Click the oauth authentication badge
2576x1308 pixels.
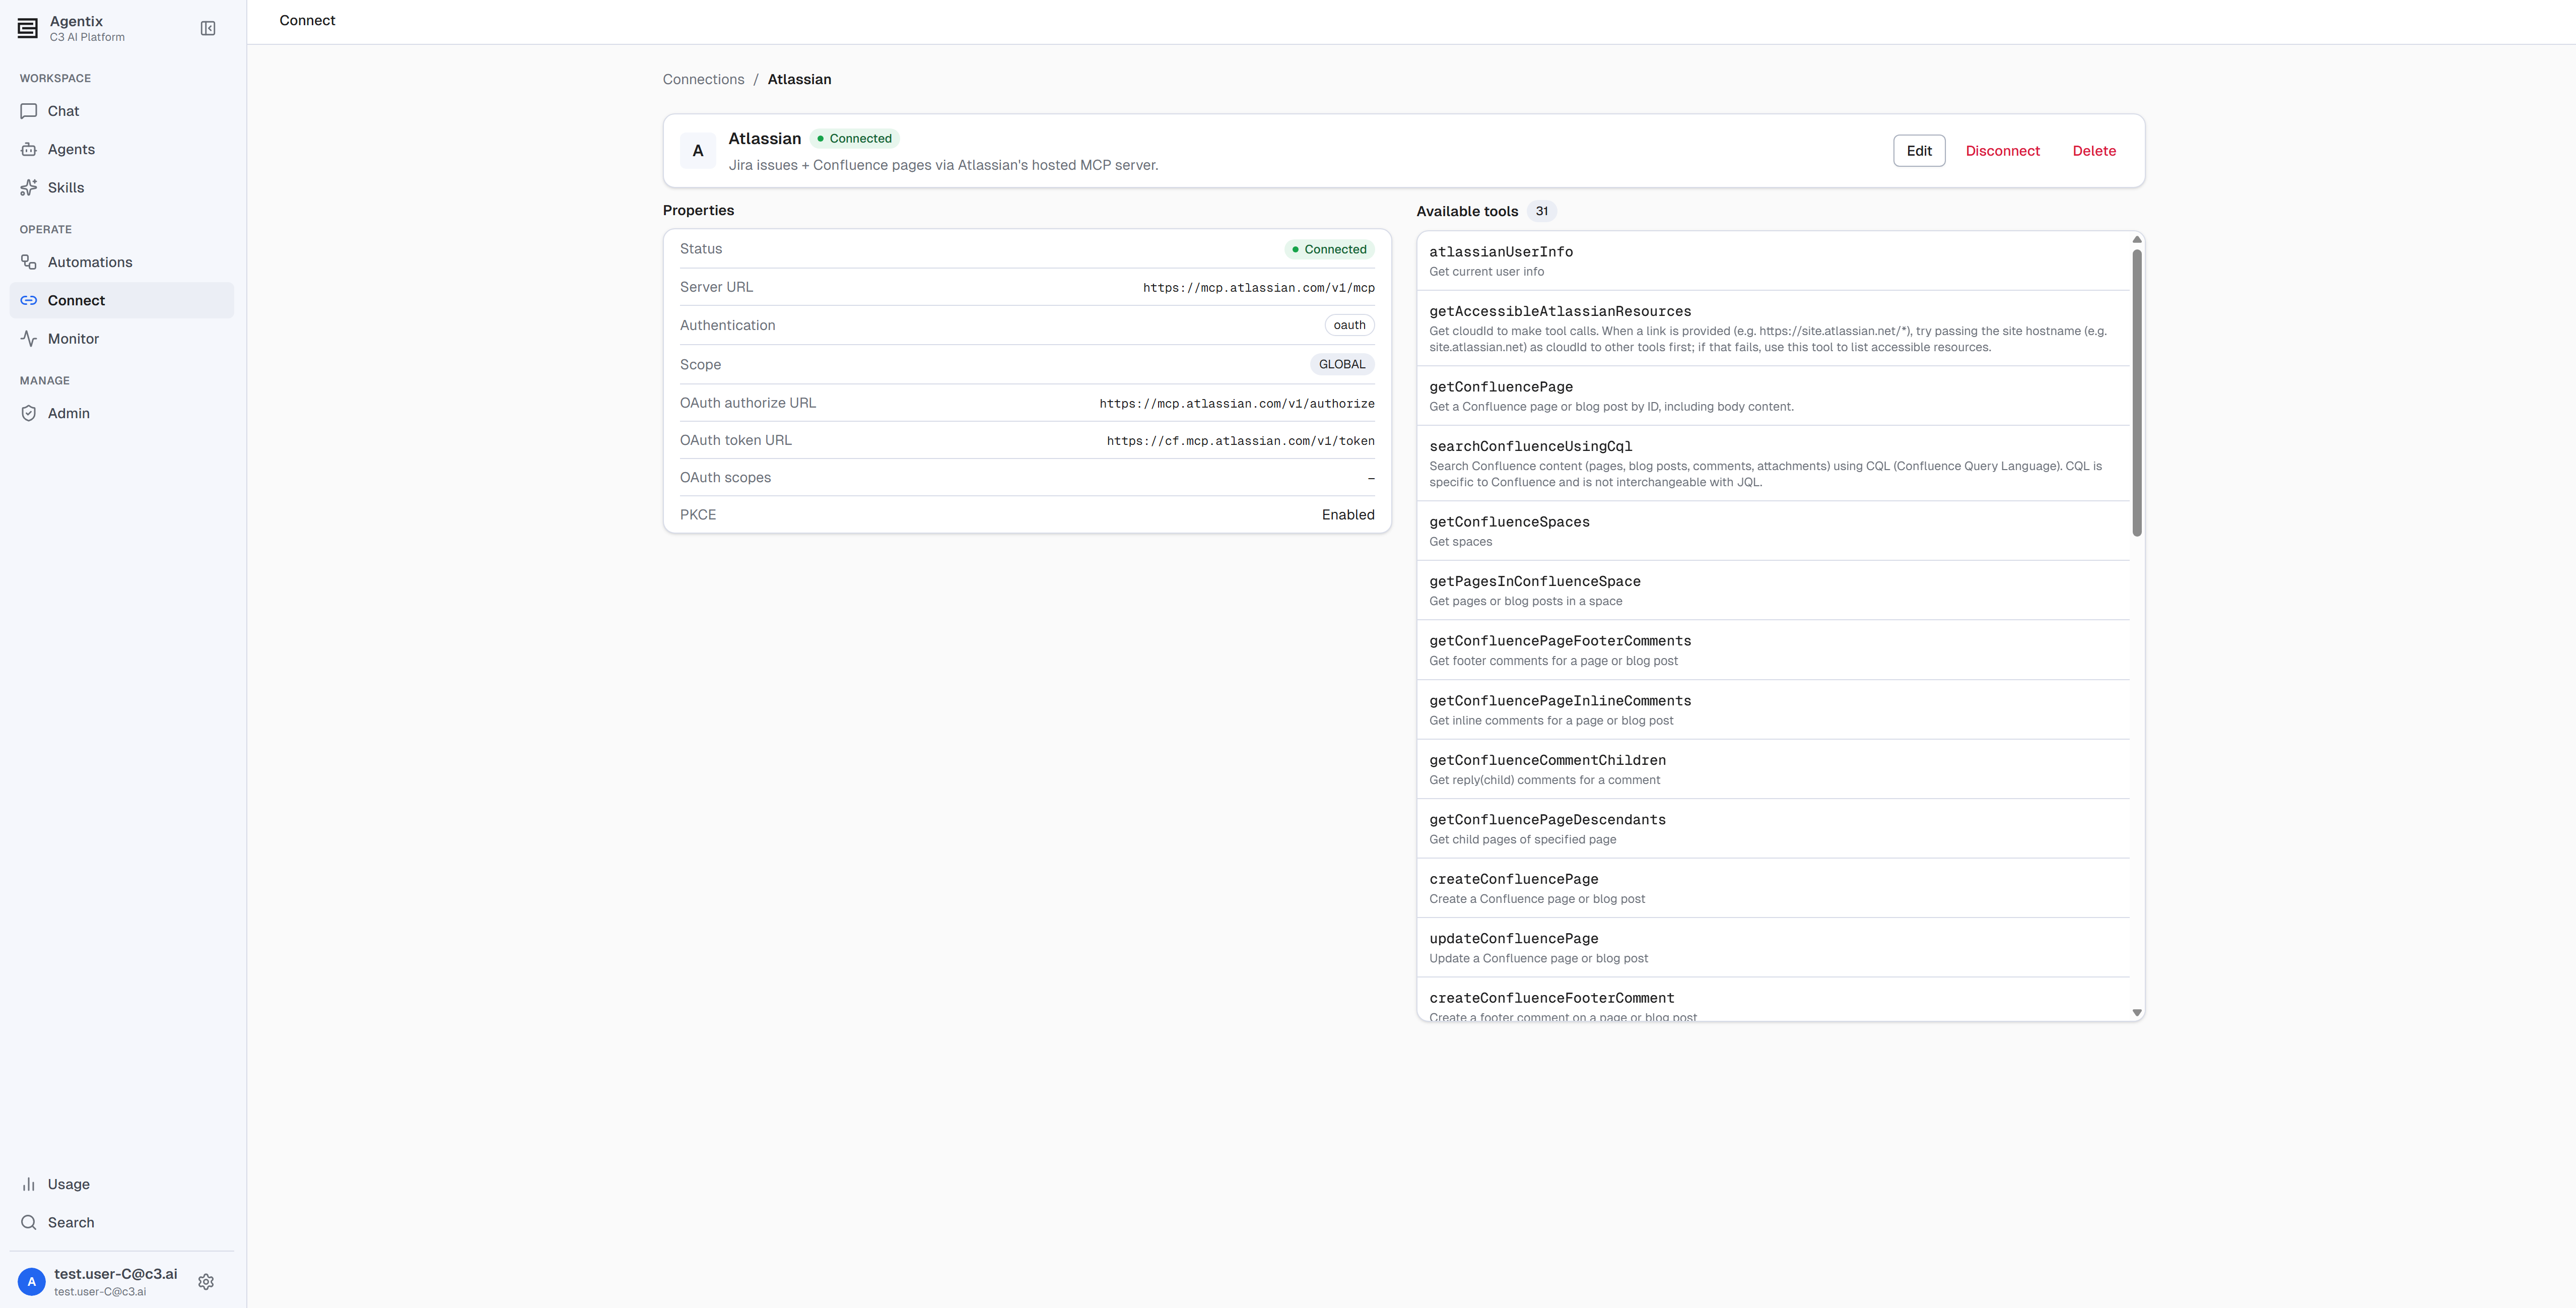(x=1349, y=325)
